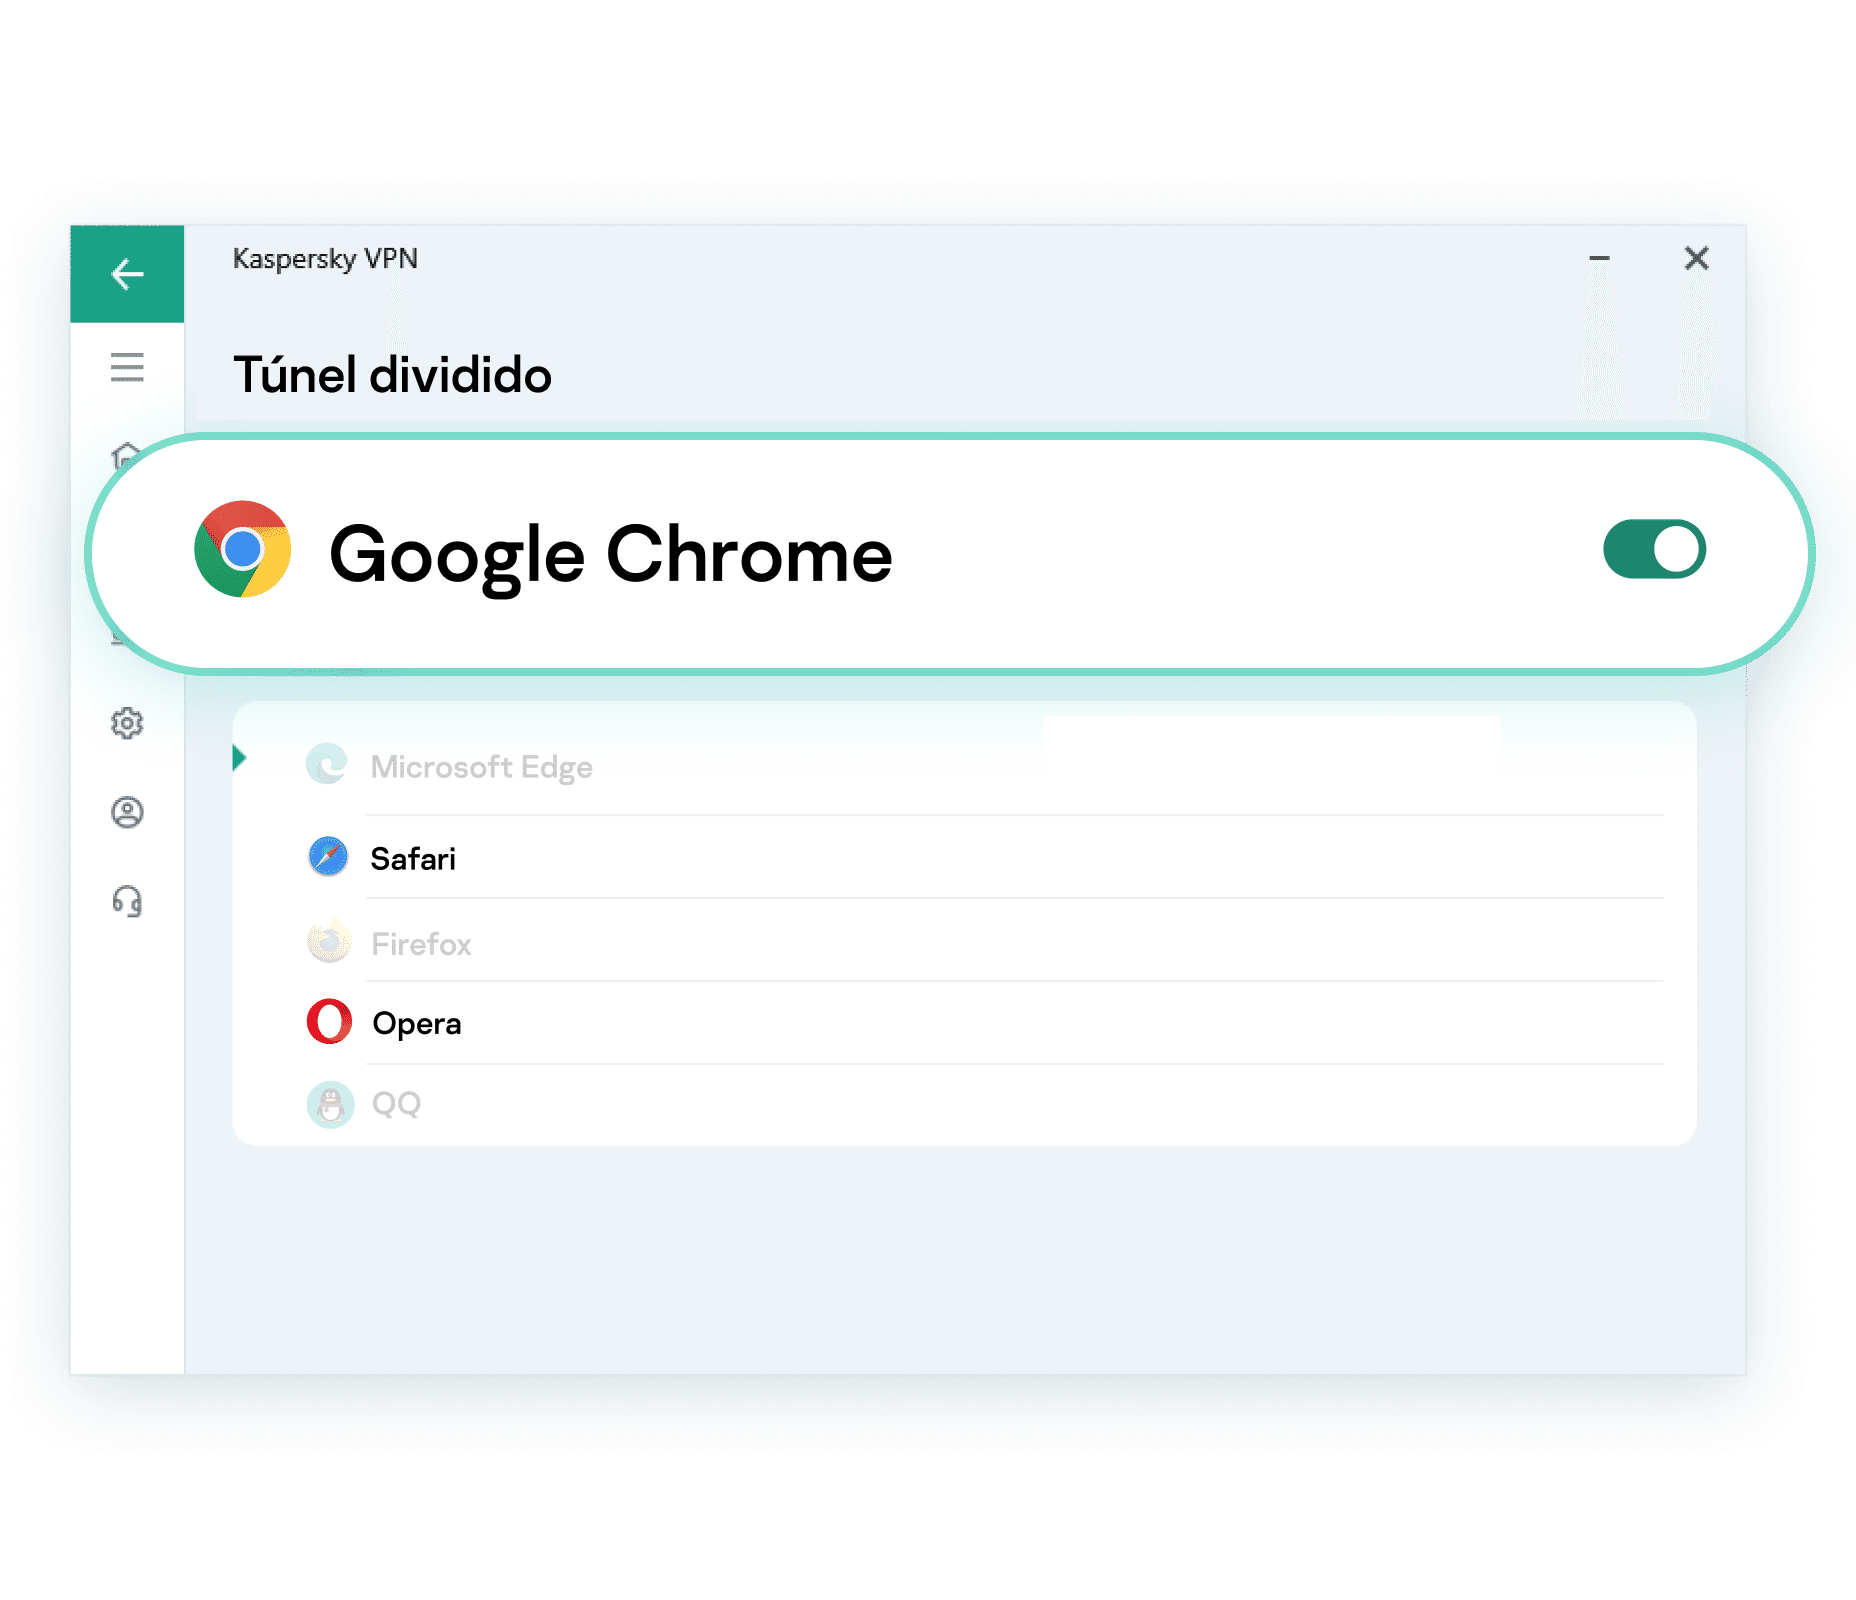Image resolution: width=1856 pixels, height=1600 pixels.
Task: Click the Google Chrome label text
Action: pos(610,555)
